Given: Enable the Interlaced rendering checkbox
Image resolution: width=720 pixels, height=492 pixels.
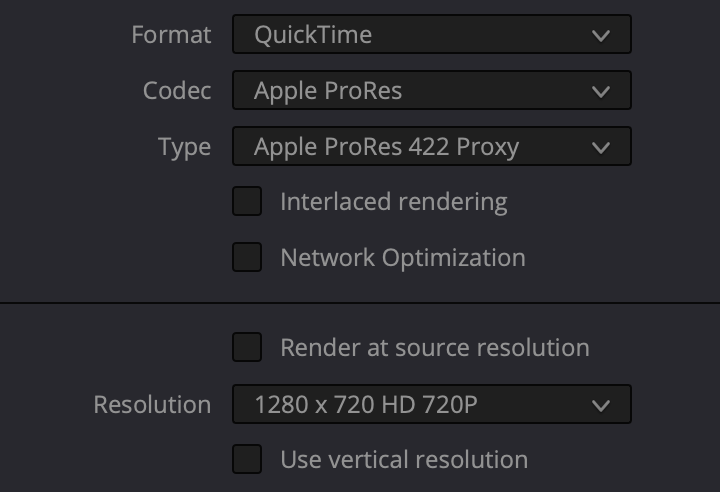Looking at the screenshot, I should click(247, 201).
